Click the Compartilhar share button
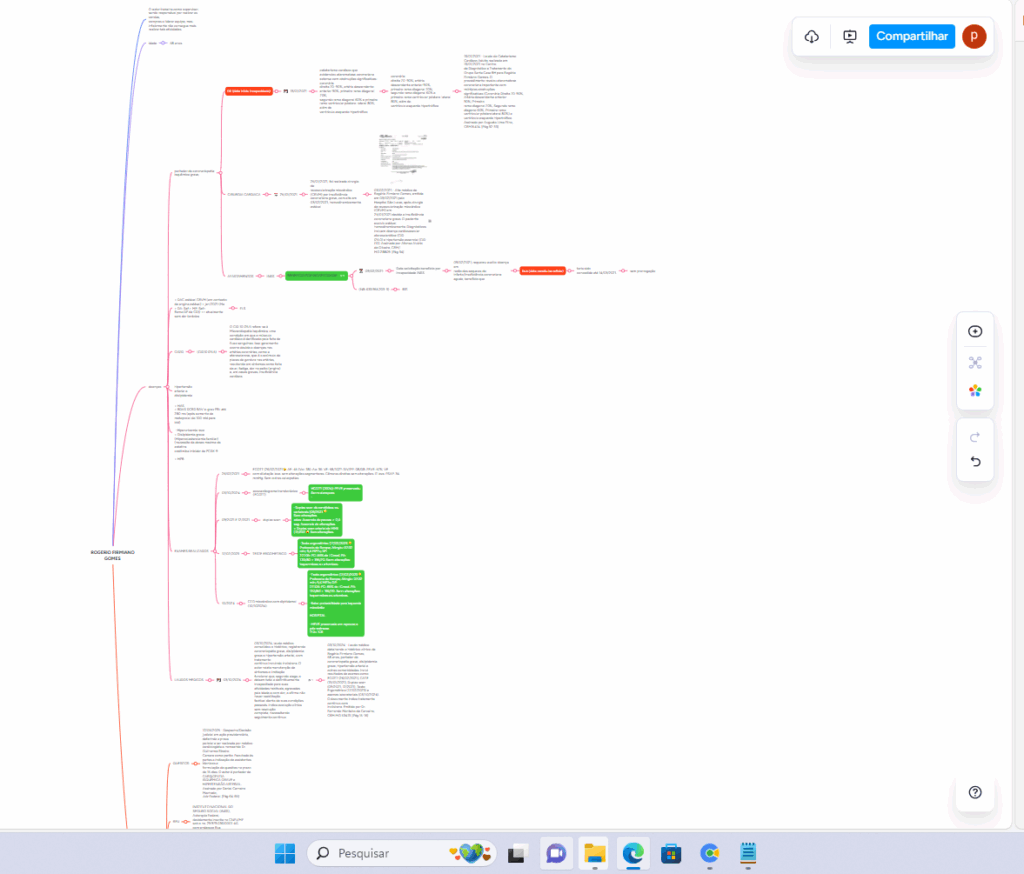Screen dimensions: 1024x874 (911, 36)
